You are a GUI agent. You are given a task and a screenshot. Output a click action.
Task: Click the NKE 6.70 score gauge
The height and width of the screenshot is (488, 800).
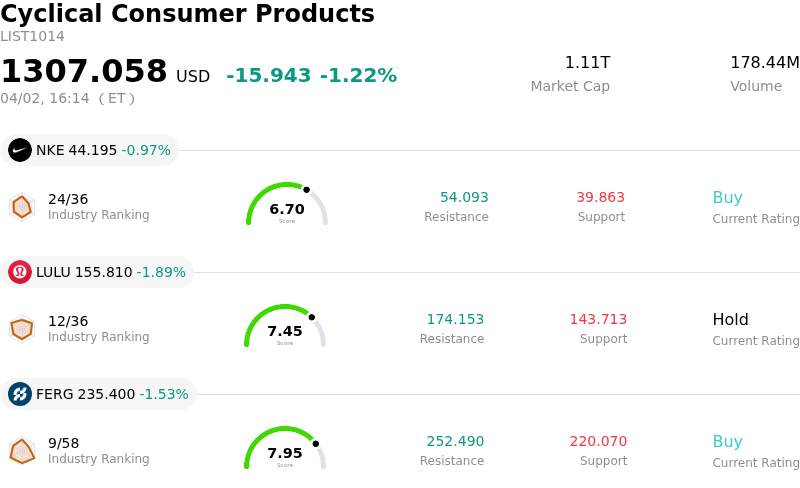(x=287, y=205)
